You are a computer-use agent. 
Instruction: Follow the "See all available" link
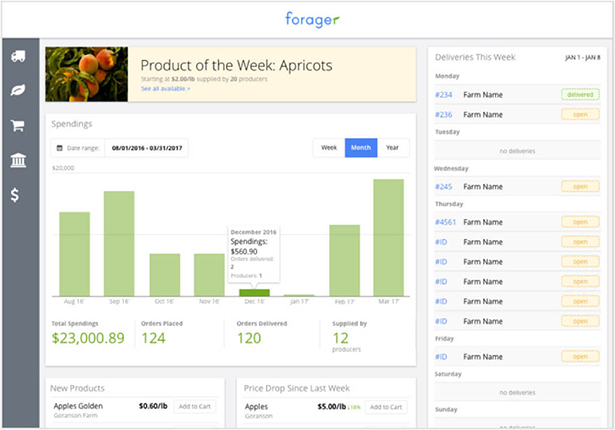coord(165,89)
